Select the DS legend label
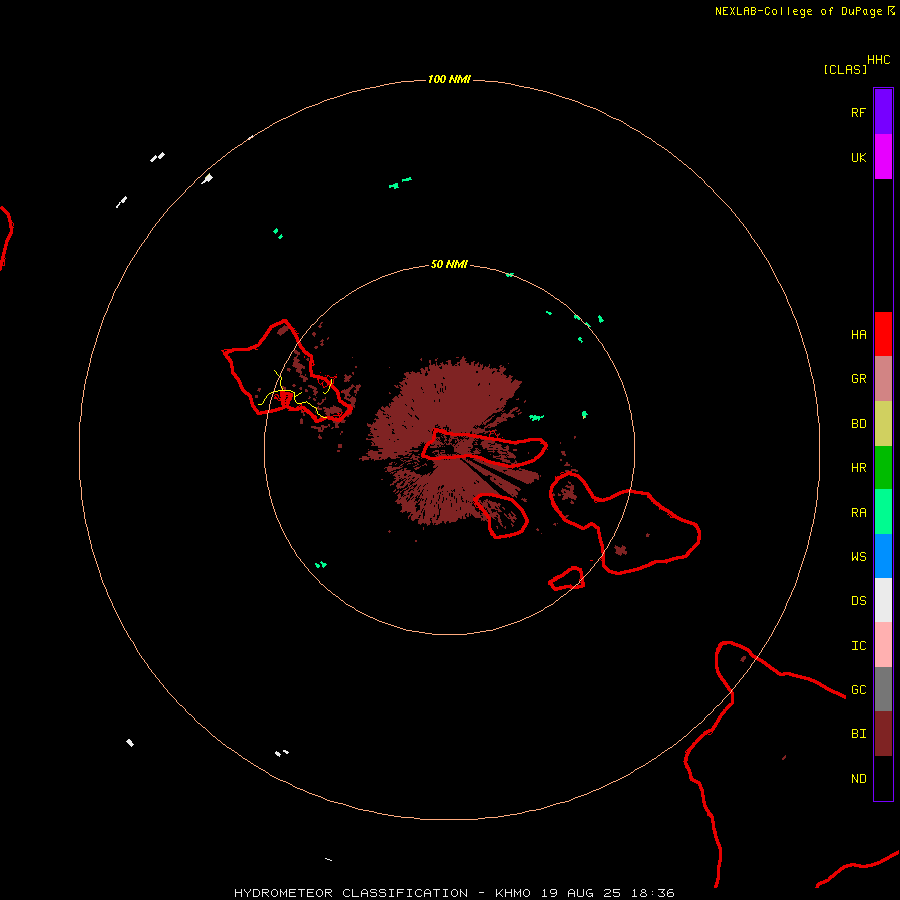This screenshot has width=900, height=900. click(x=858, y=600)
